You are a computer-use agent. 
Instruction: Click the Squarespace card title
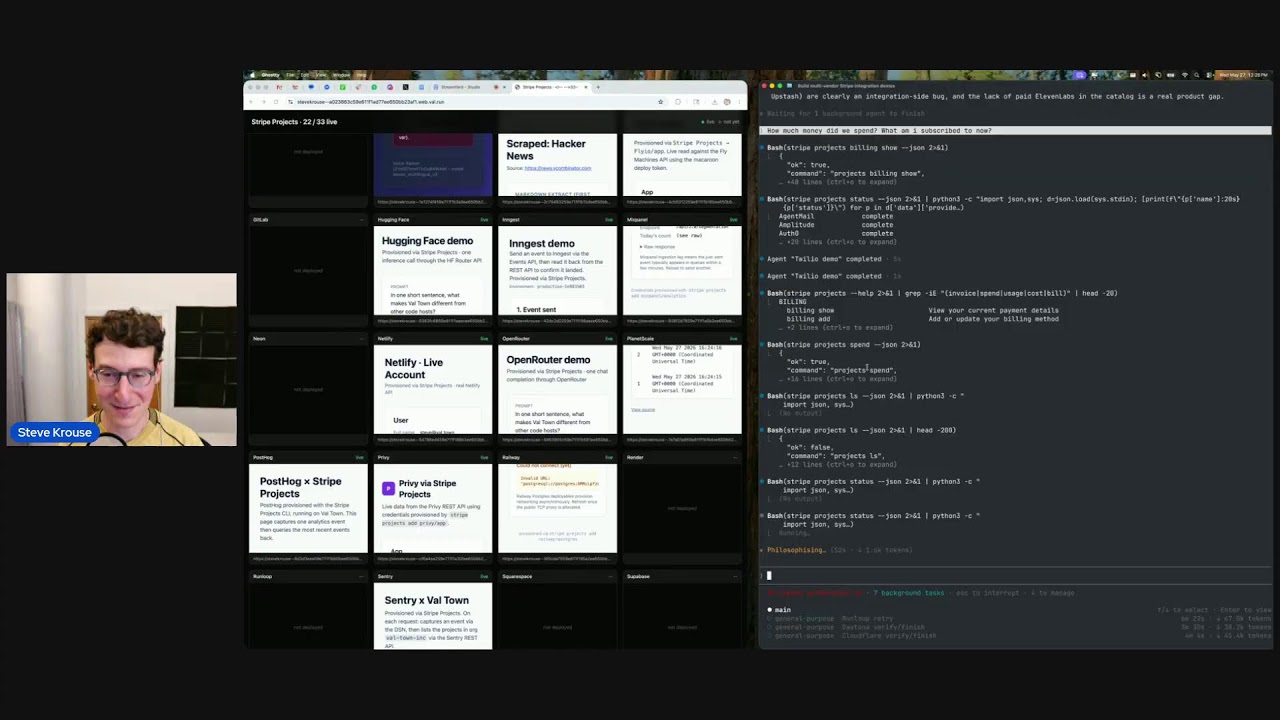coord(517,576)
